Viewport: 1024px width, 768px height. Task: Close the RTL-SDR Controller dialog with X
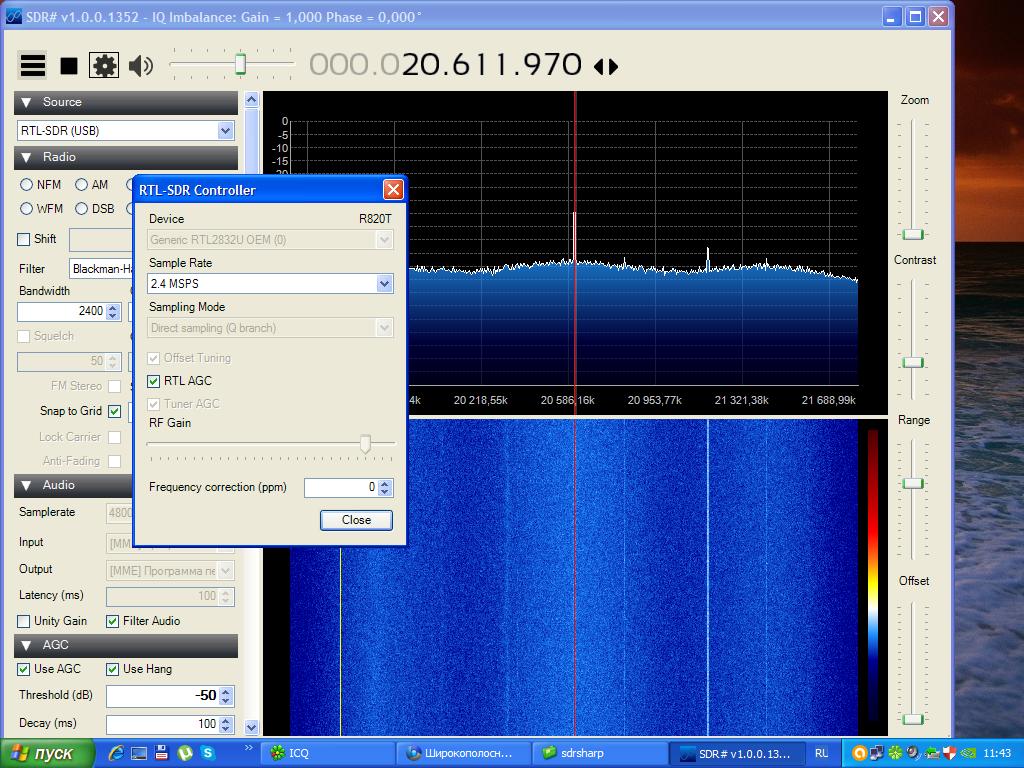(x=393, y=189)
